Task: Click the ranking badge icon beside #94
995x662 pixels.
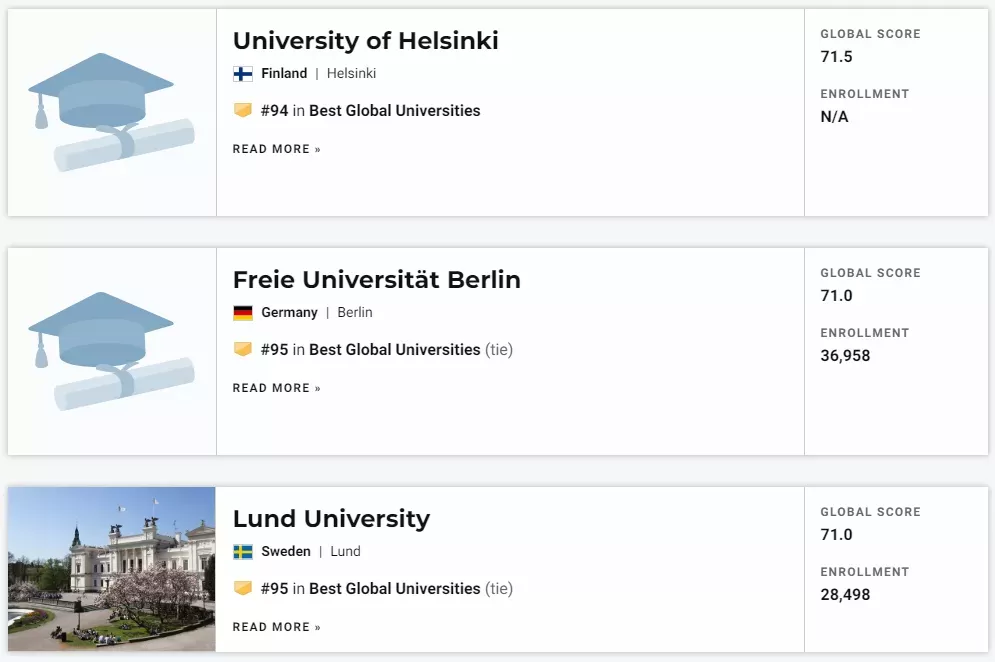Action: pyautogui.click(x=242, y=110)
